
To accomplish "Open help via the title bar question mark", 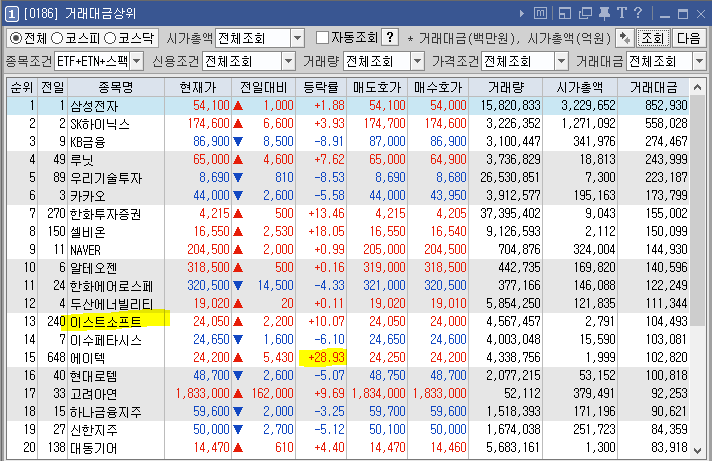I will (638, 13).
